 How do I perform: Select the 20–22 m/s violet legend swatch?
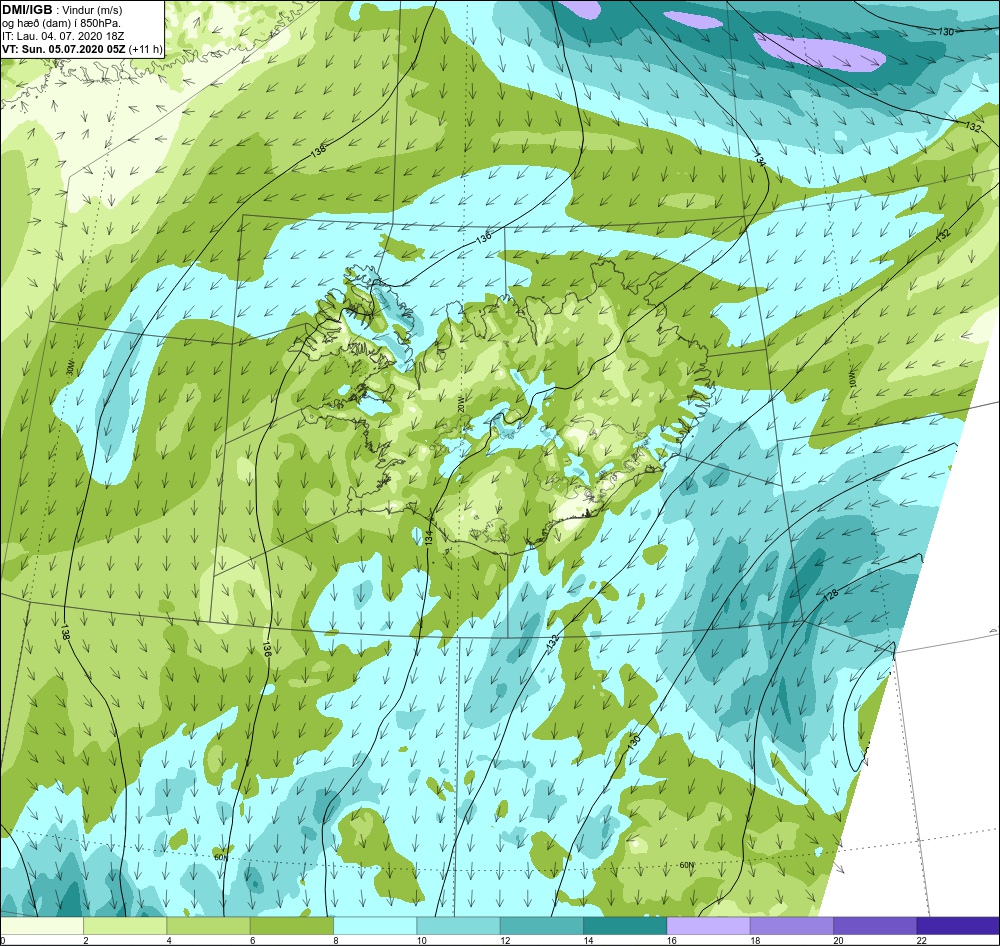point(875,925)
